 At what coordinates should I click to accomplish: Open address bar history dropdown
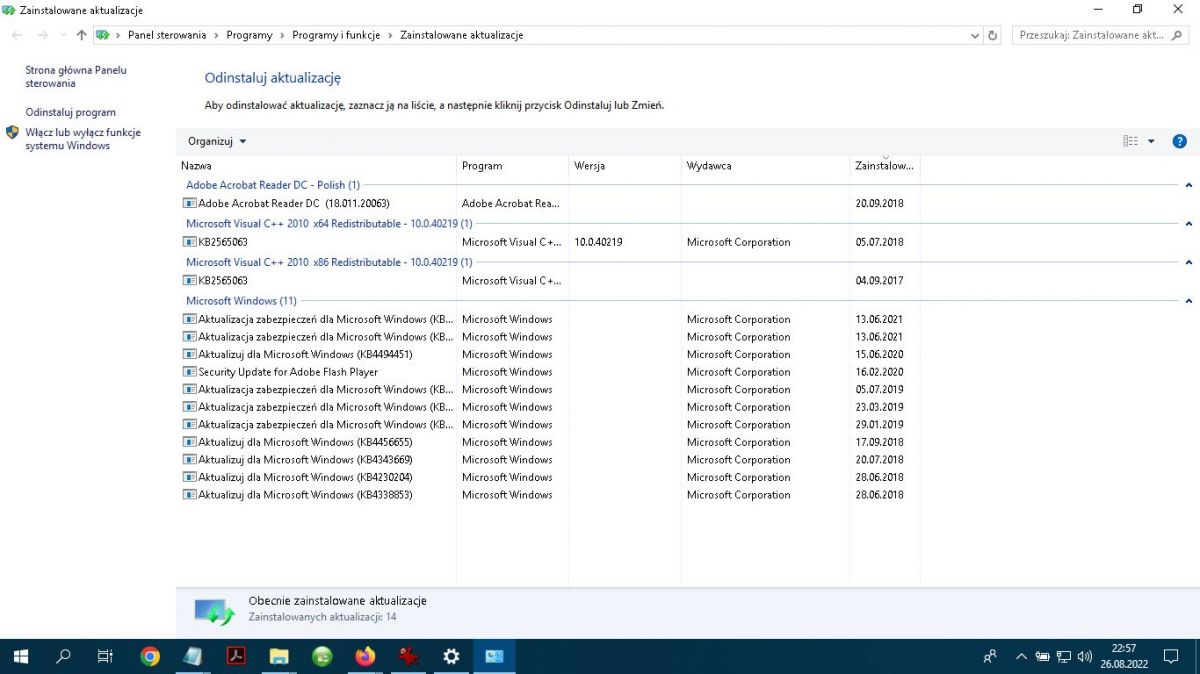coord(976,35)
